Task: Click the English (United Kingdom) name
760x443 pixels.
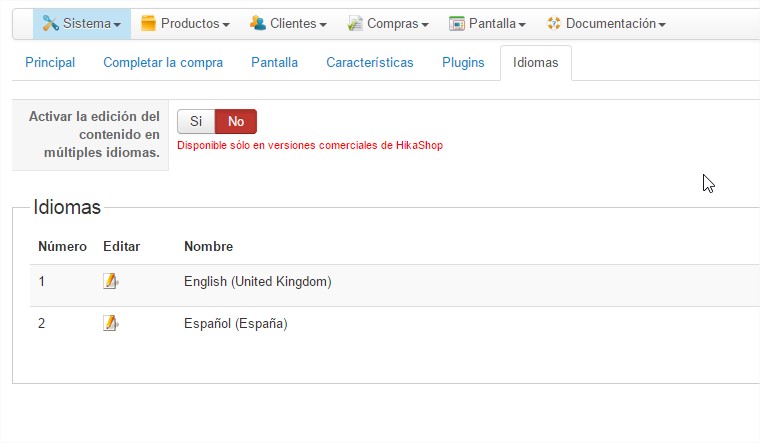Action: pyautogui.click(x=257, y=282)
